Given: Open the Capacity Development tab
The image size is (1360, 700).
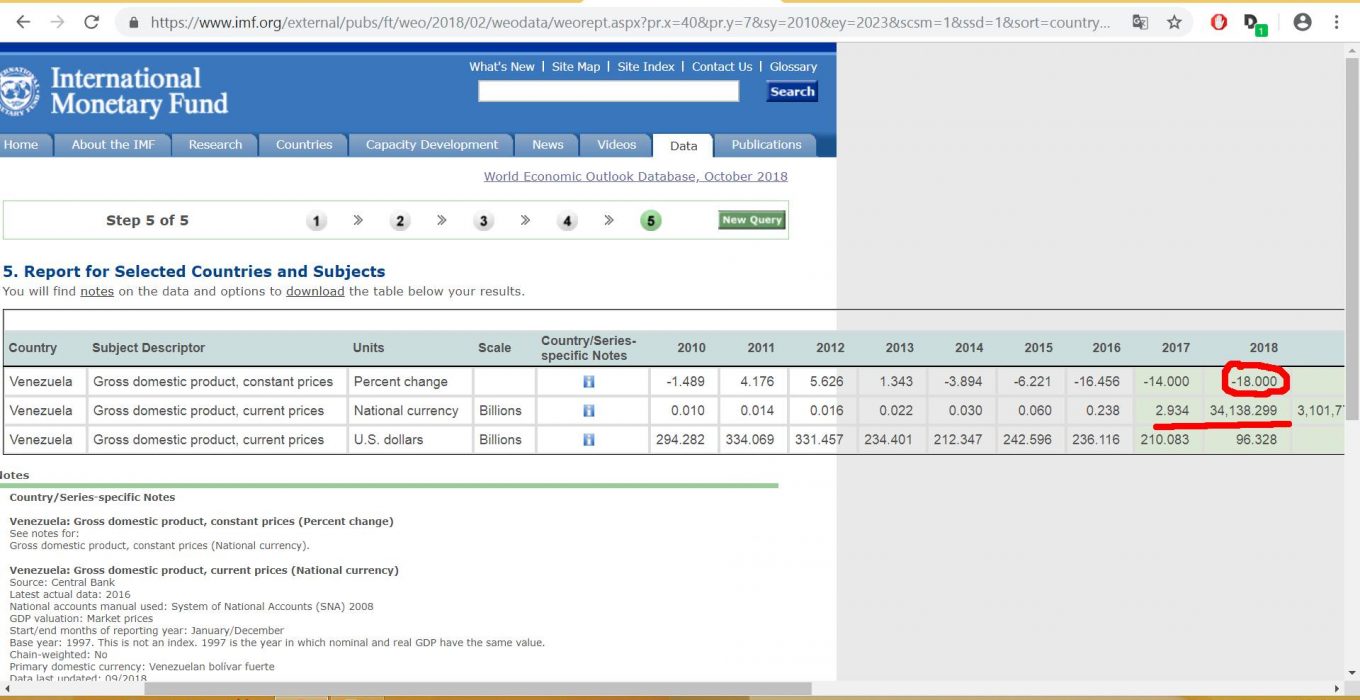Looking at the screenshot, I should point(431,145).
